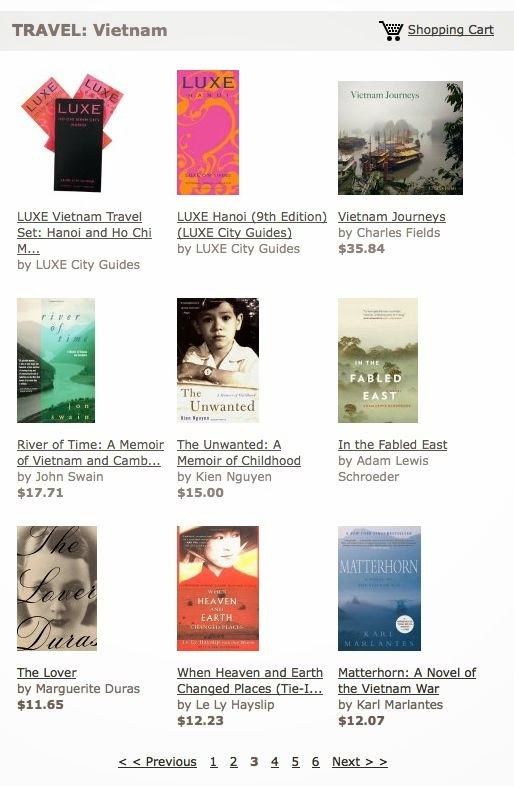This screenshot has height=786, width=514.
Task: Open the Shopping Cart link
Action: pyautogui.click(x=450, y=30)
